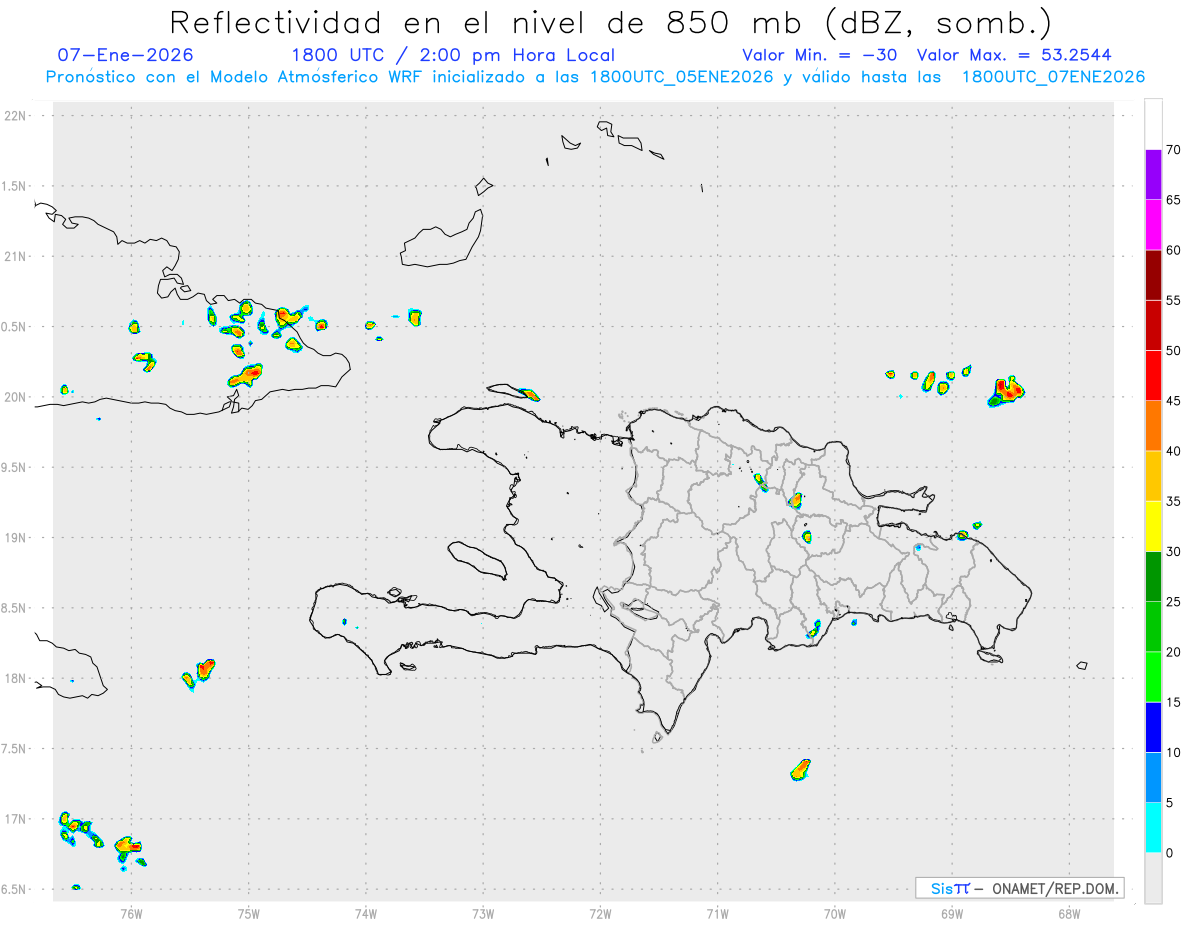Click the purple 65–70 dBZ colorbar segment
The height and width of the screenshot is (927, 1200).
[x=1153, y=174]
